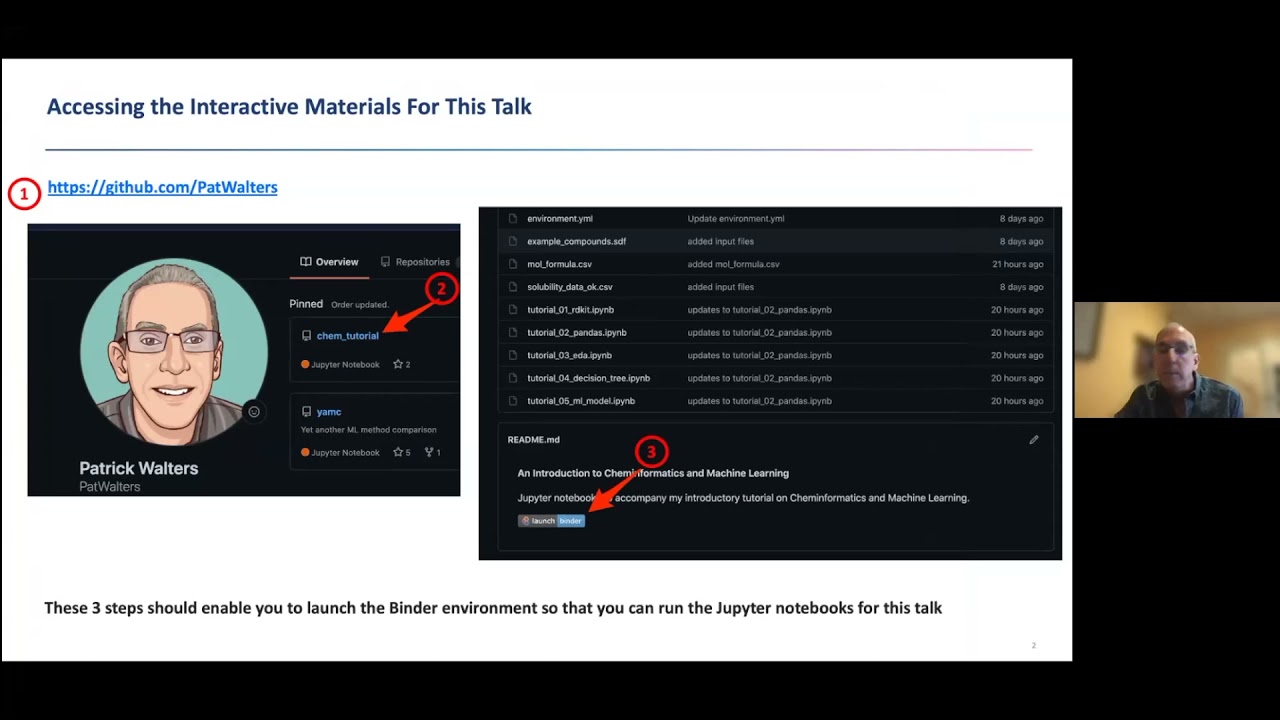
Task: Click the Pinned section label
Action: tap(306, 304)
